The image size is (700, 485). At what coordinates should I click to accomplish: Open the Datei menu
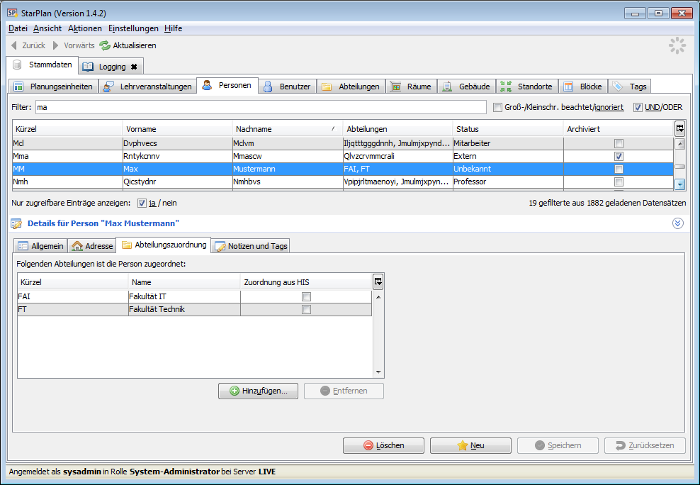pos(18,29)
